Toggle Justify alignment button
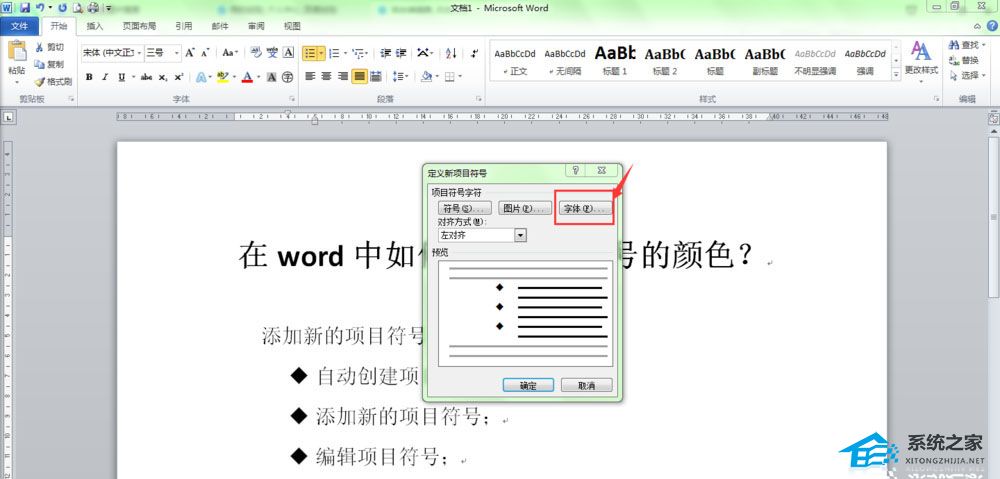Screen dimensions: 1000x479 360,77
